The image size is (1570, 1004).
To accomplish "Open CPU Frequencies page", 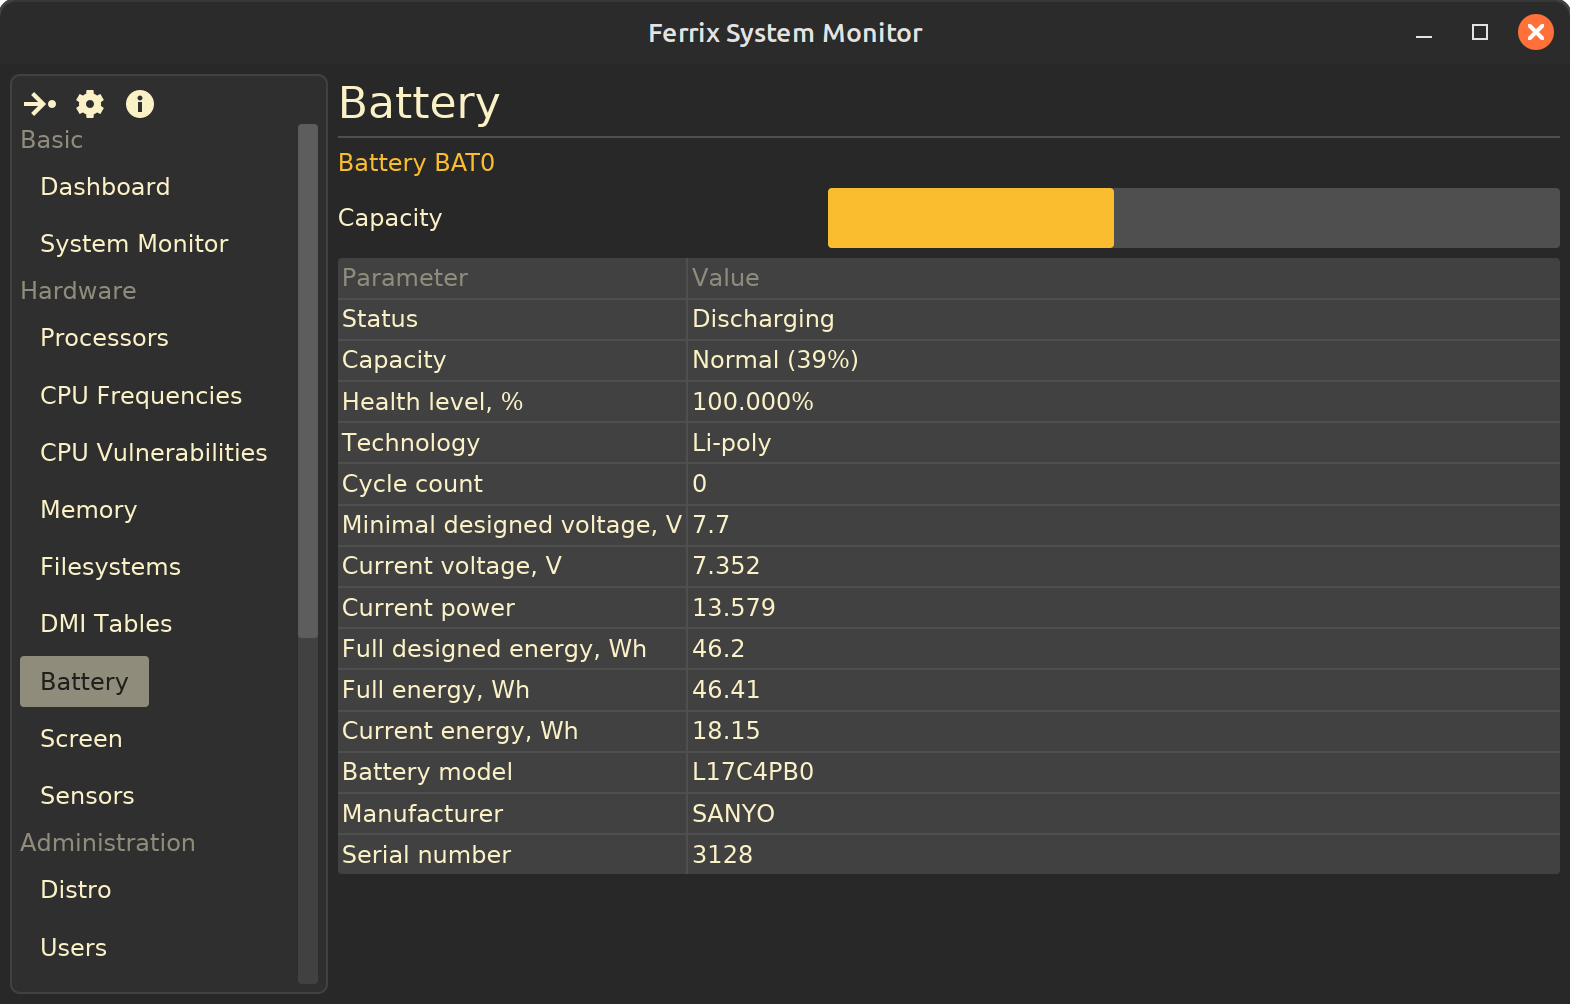I will 141,396.
